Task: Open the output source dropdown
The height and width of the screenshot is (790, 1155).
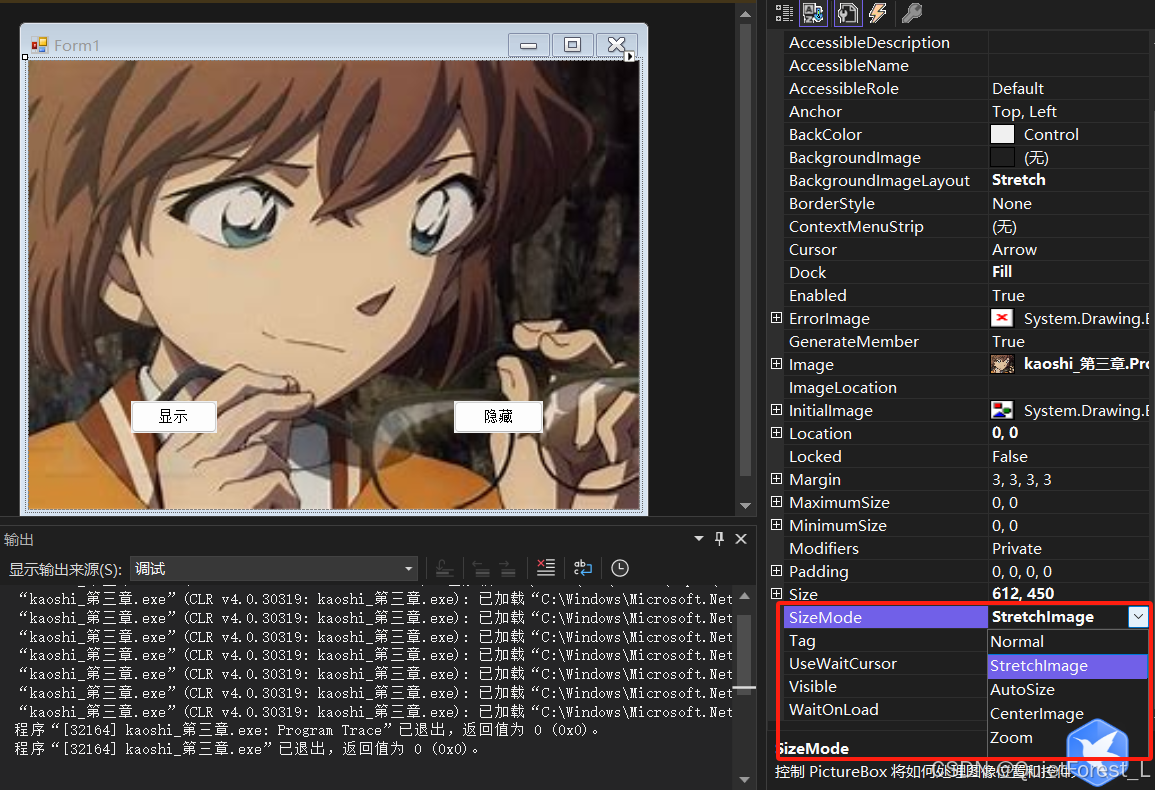Action: [x=274, y=568]
